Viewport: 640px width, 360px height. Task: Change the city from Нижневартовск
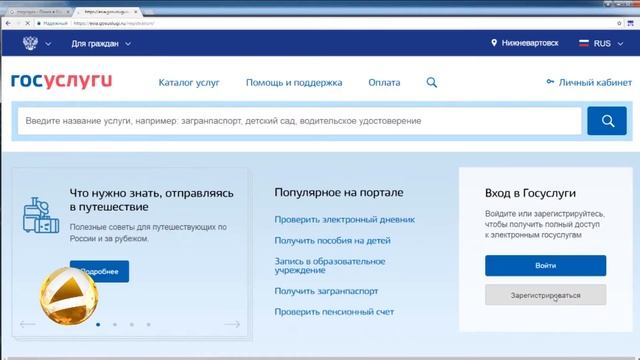530,43
